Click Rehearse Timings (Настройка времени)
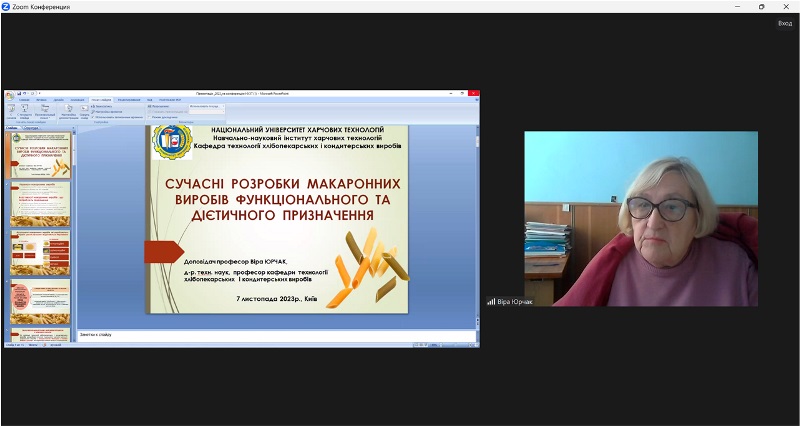The height and width of the screenshot is (426, 800). coord(108,112)
